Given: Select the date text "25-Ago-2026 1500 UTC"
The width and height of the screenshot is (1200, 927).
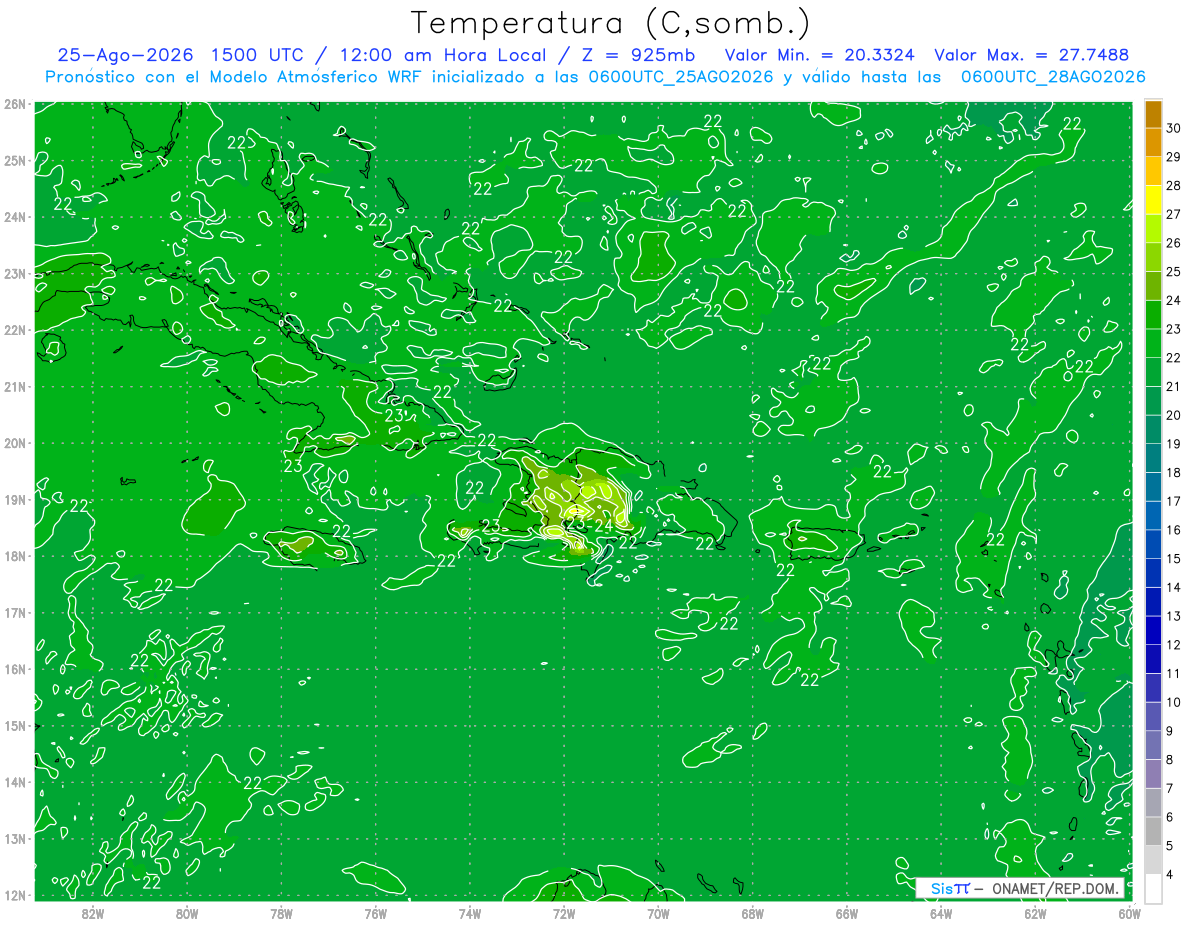Looking at the screenshot, I should 180,55.
